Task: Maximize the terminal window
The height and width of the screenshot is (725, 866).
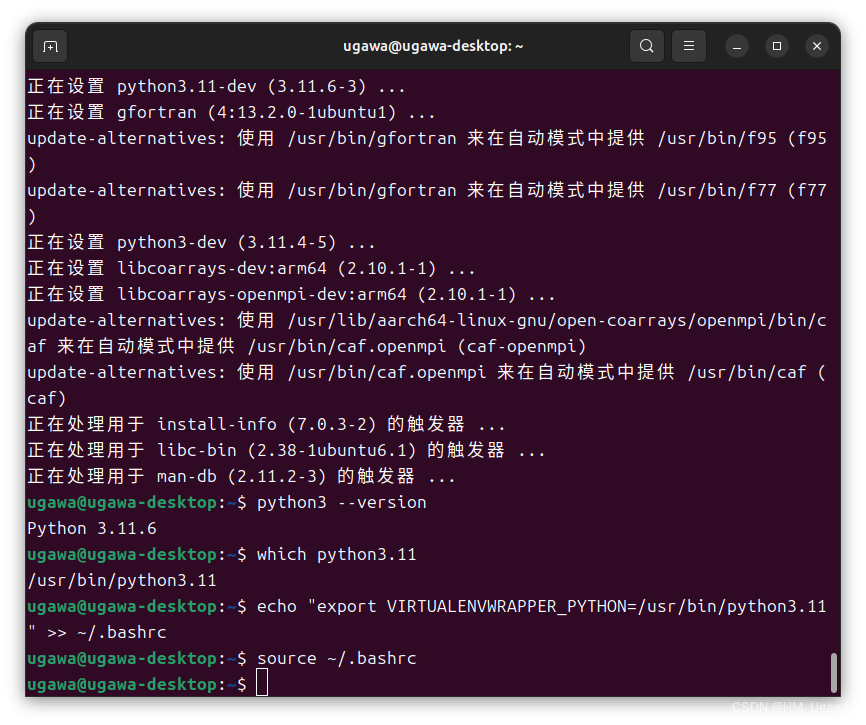Action: (777, 46)
